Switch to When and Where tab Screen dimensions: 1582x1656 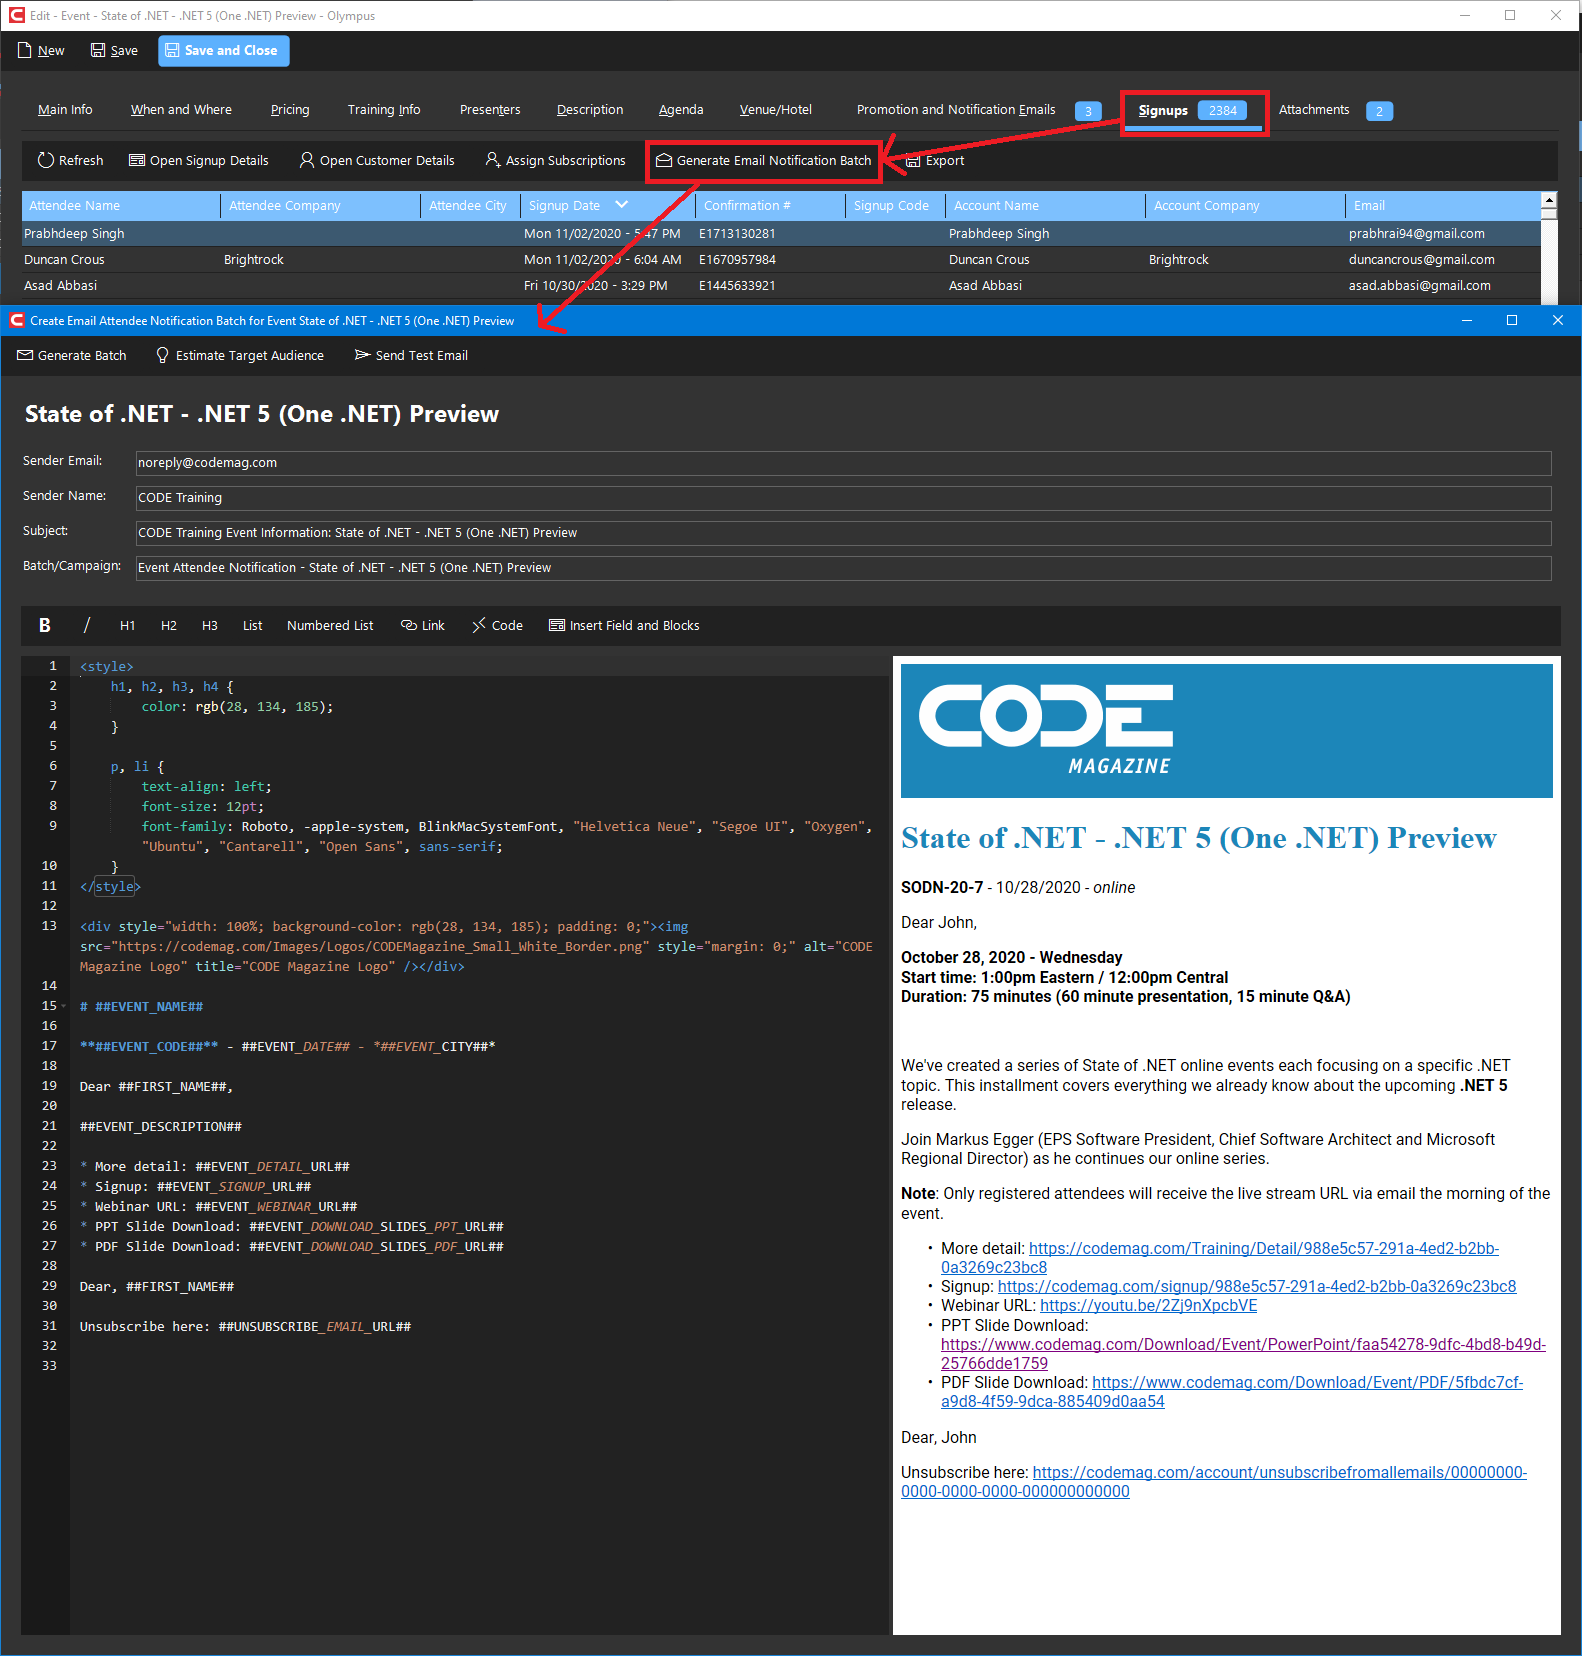point(181,110)
